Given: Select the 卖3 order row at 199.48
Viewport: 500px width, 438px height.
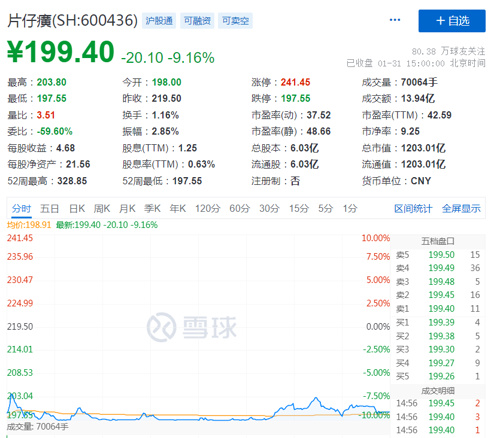Looking at the screenshot, I should click(438, 282).
